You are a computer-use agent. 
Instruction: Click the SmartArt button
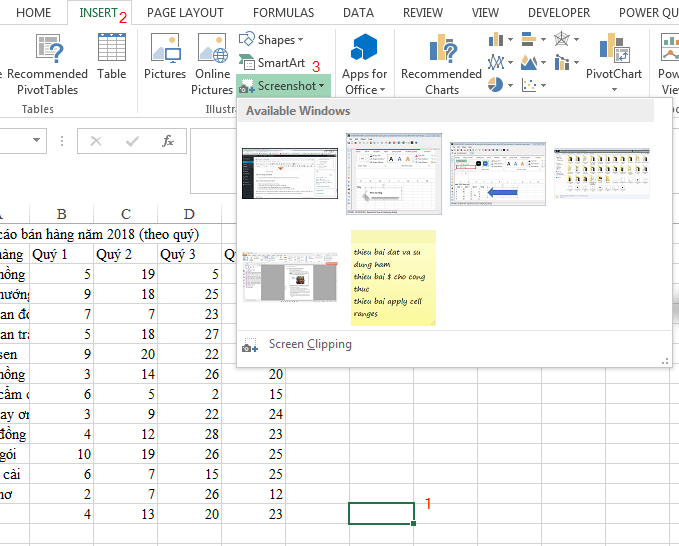[271, 62]
